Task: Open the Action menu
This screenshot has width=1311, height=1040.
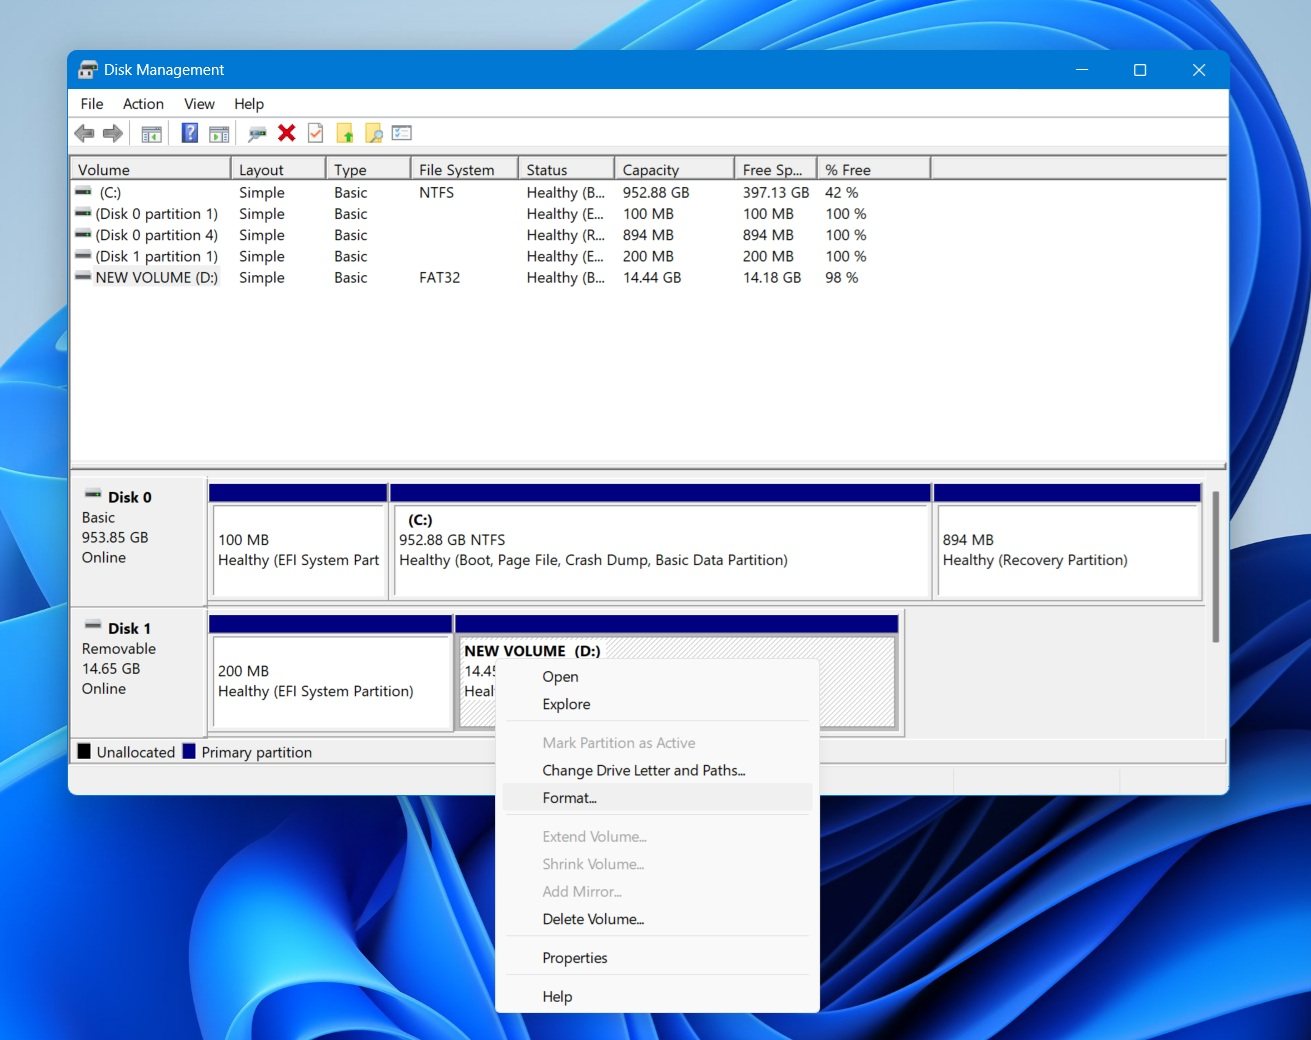Action: [143, 104]
